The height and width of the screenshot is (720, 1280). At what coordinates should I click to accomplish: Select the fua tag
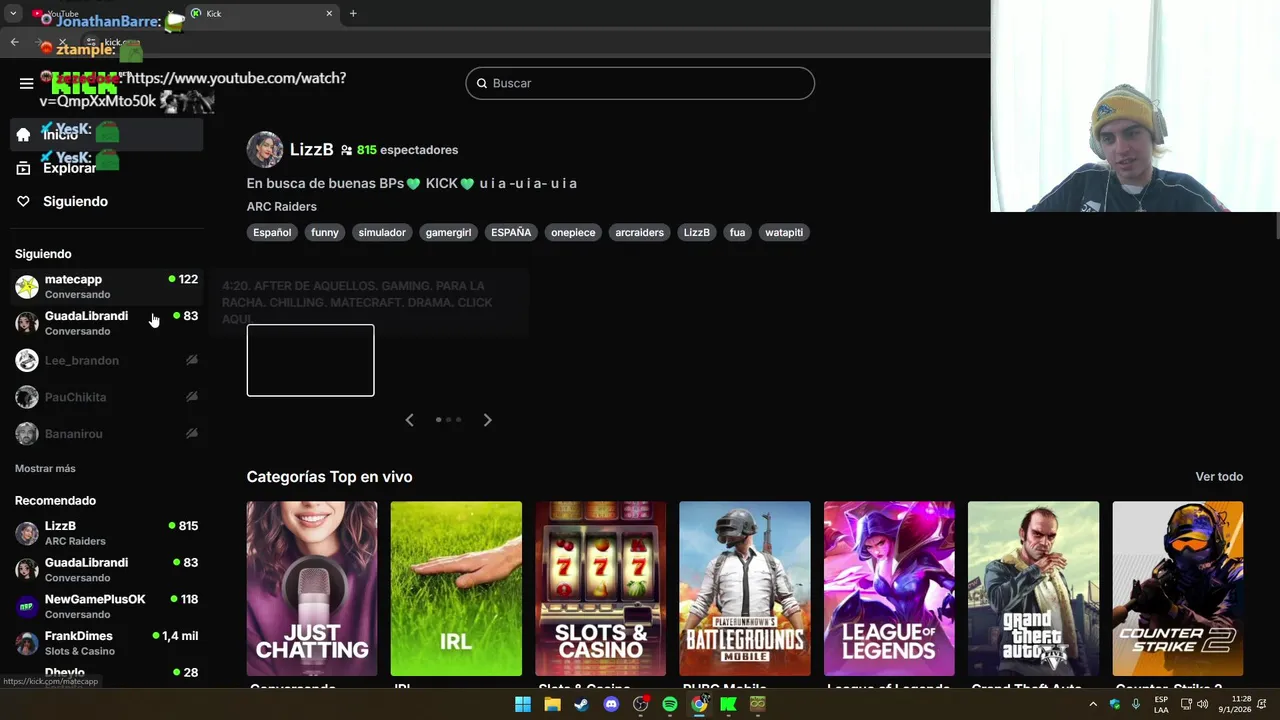pos(737,232)
